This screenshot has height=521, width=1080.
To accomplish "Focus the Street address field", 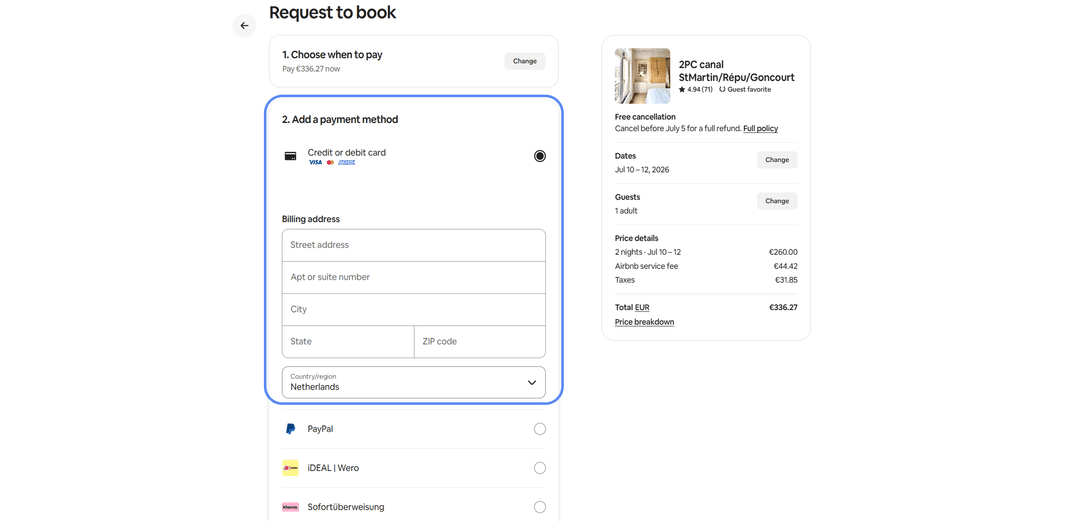I will 414,245.
